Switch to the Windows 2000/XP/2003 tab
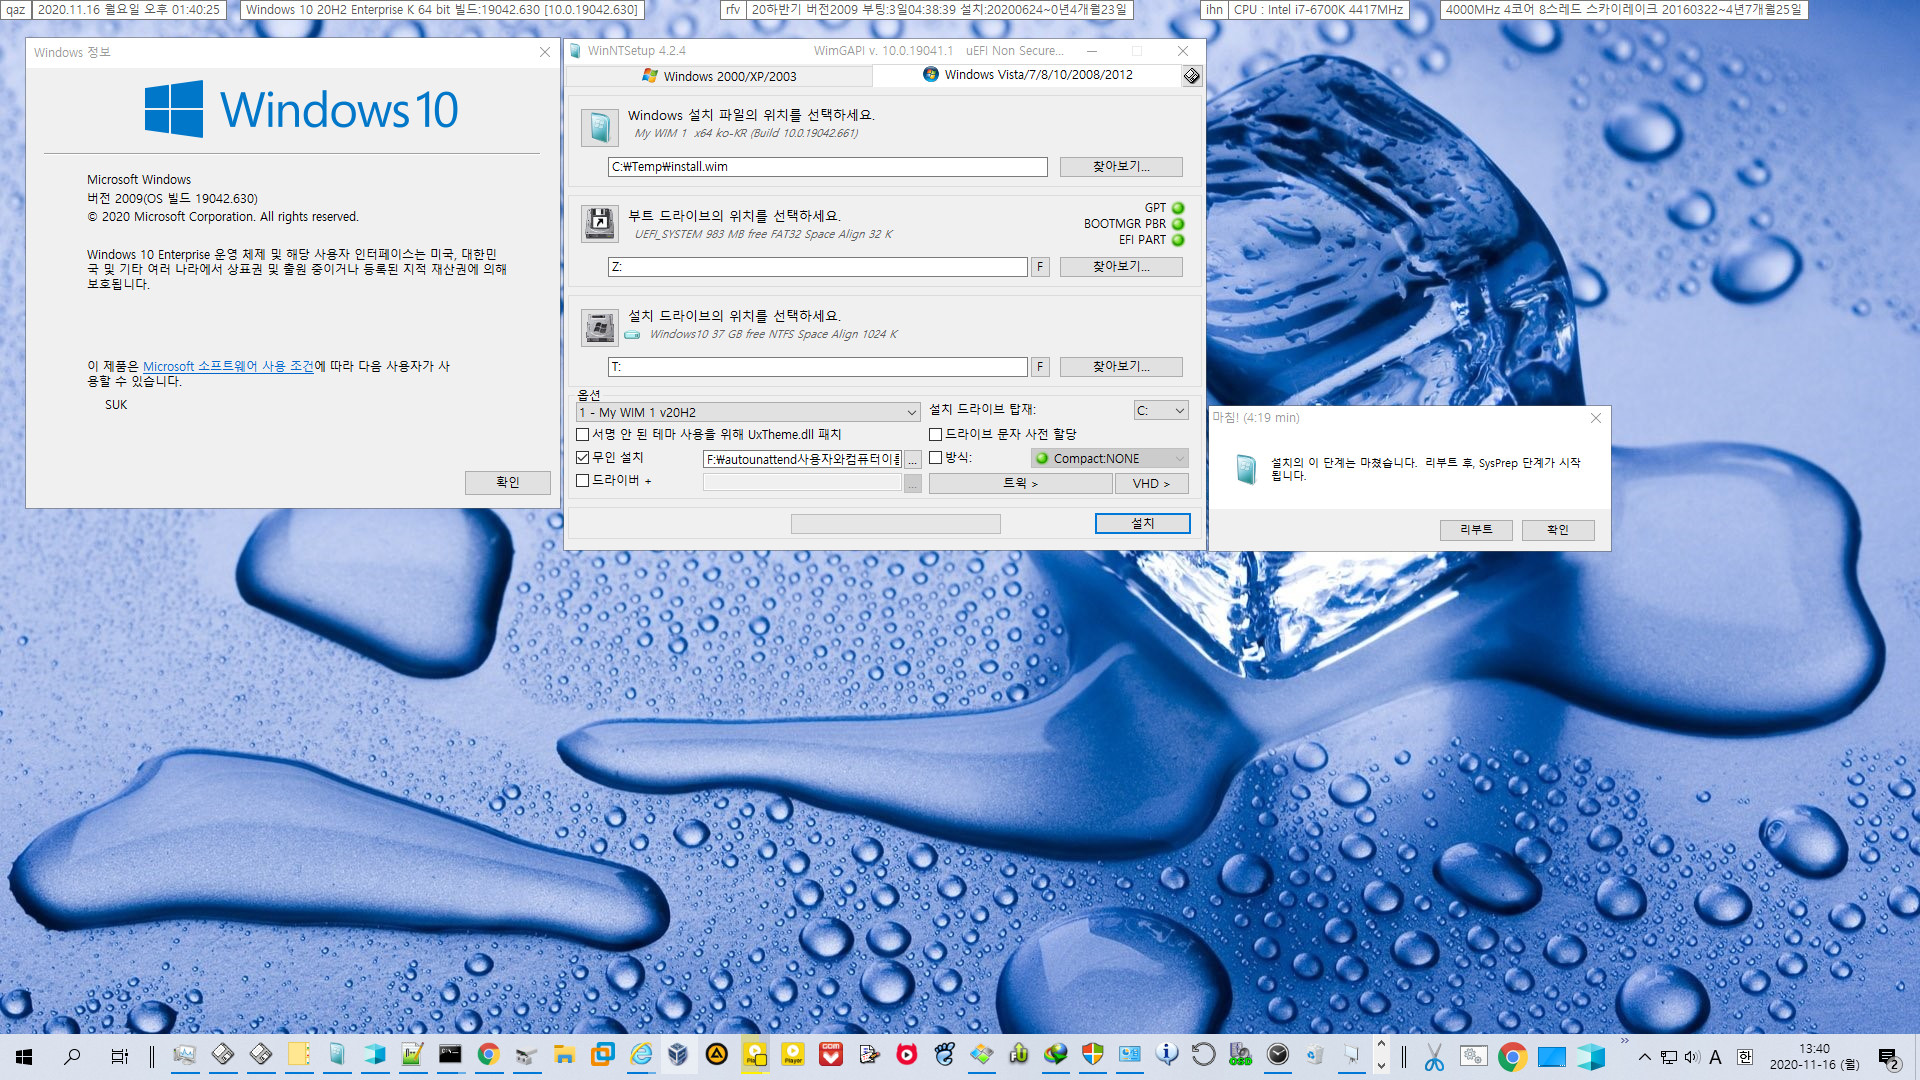 click(x=720, y=76)
